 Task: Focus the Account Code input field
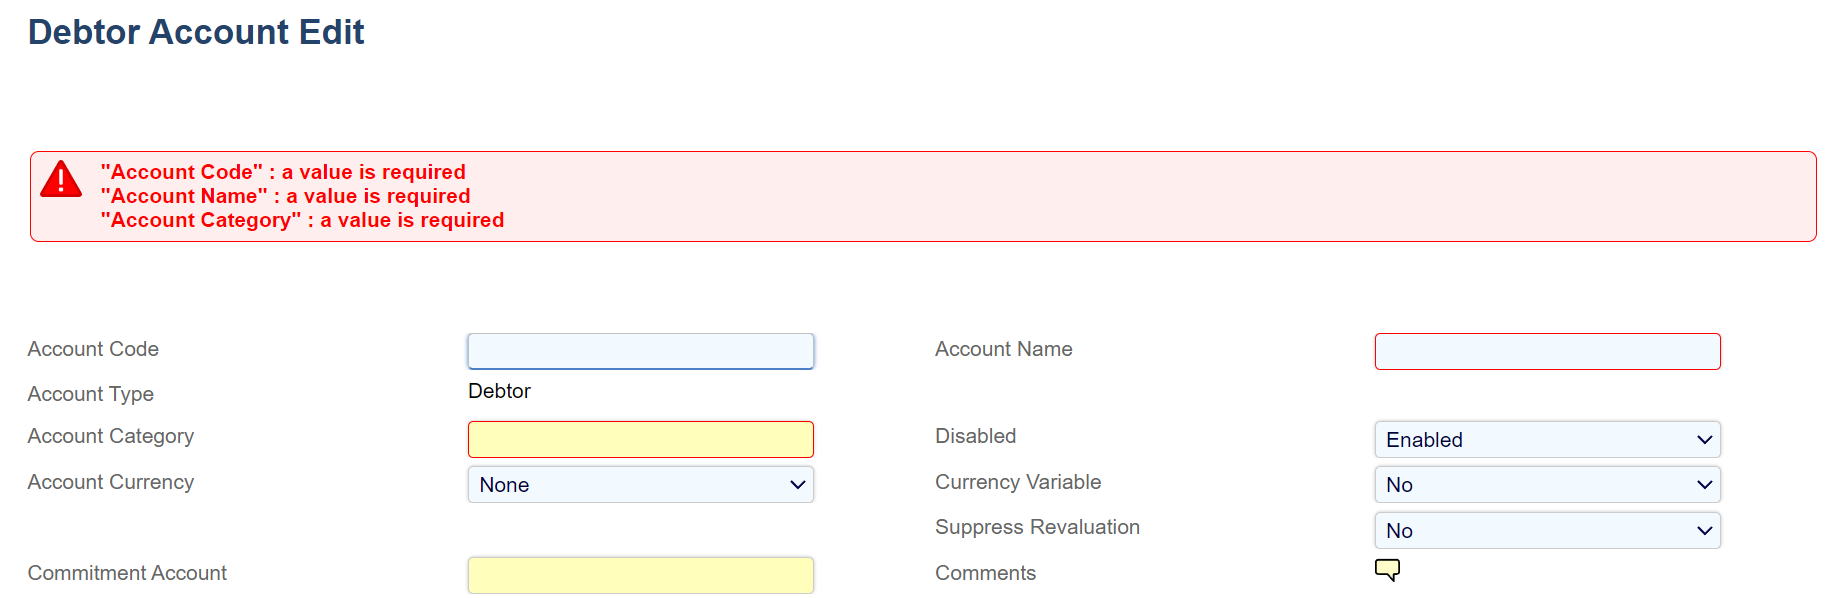pyautogui.click(x=640, y=351)
